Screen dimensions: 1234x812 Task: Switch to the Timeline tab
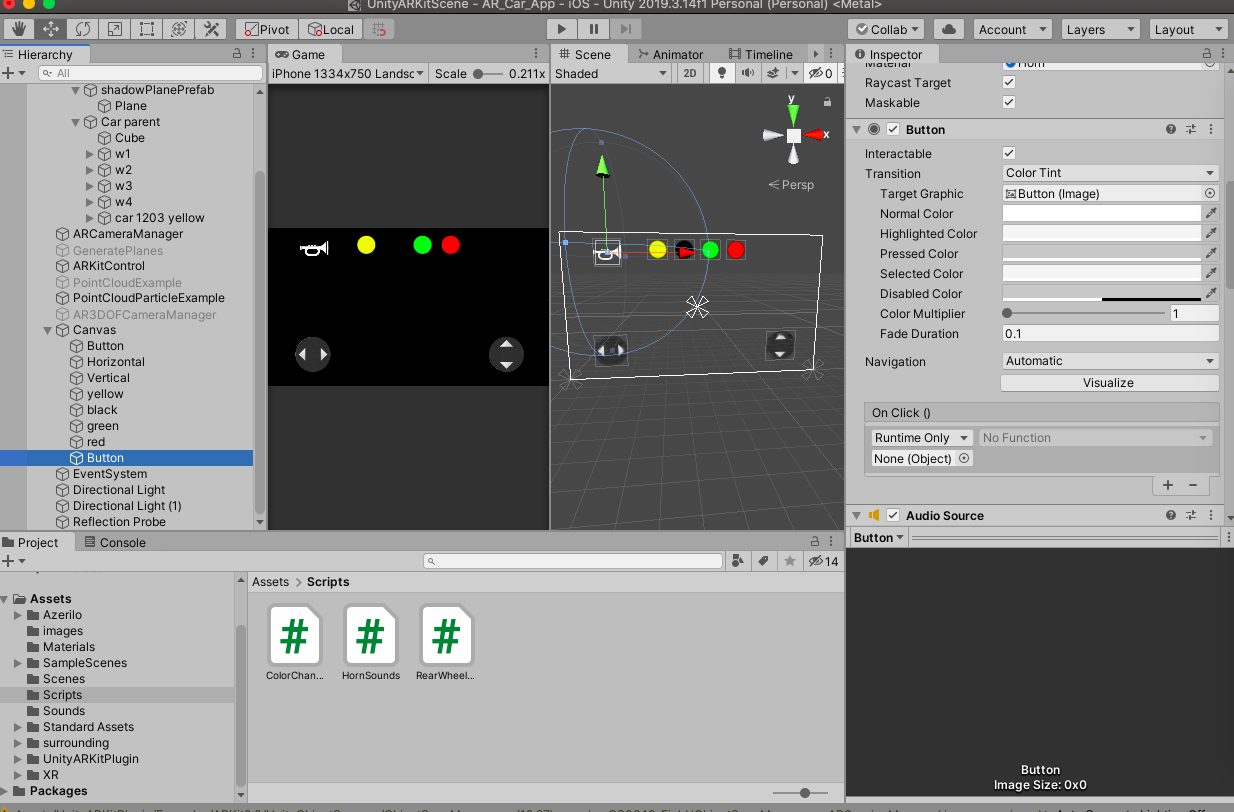tap(762, 54)
